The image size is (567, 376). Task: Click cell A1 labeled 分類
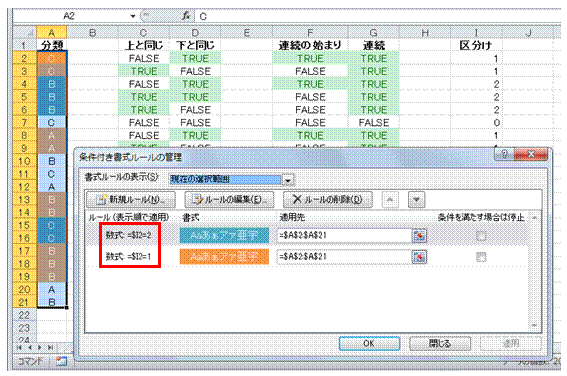coord(52,45)
